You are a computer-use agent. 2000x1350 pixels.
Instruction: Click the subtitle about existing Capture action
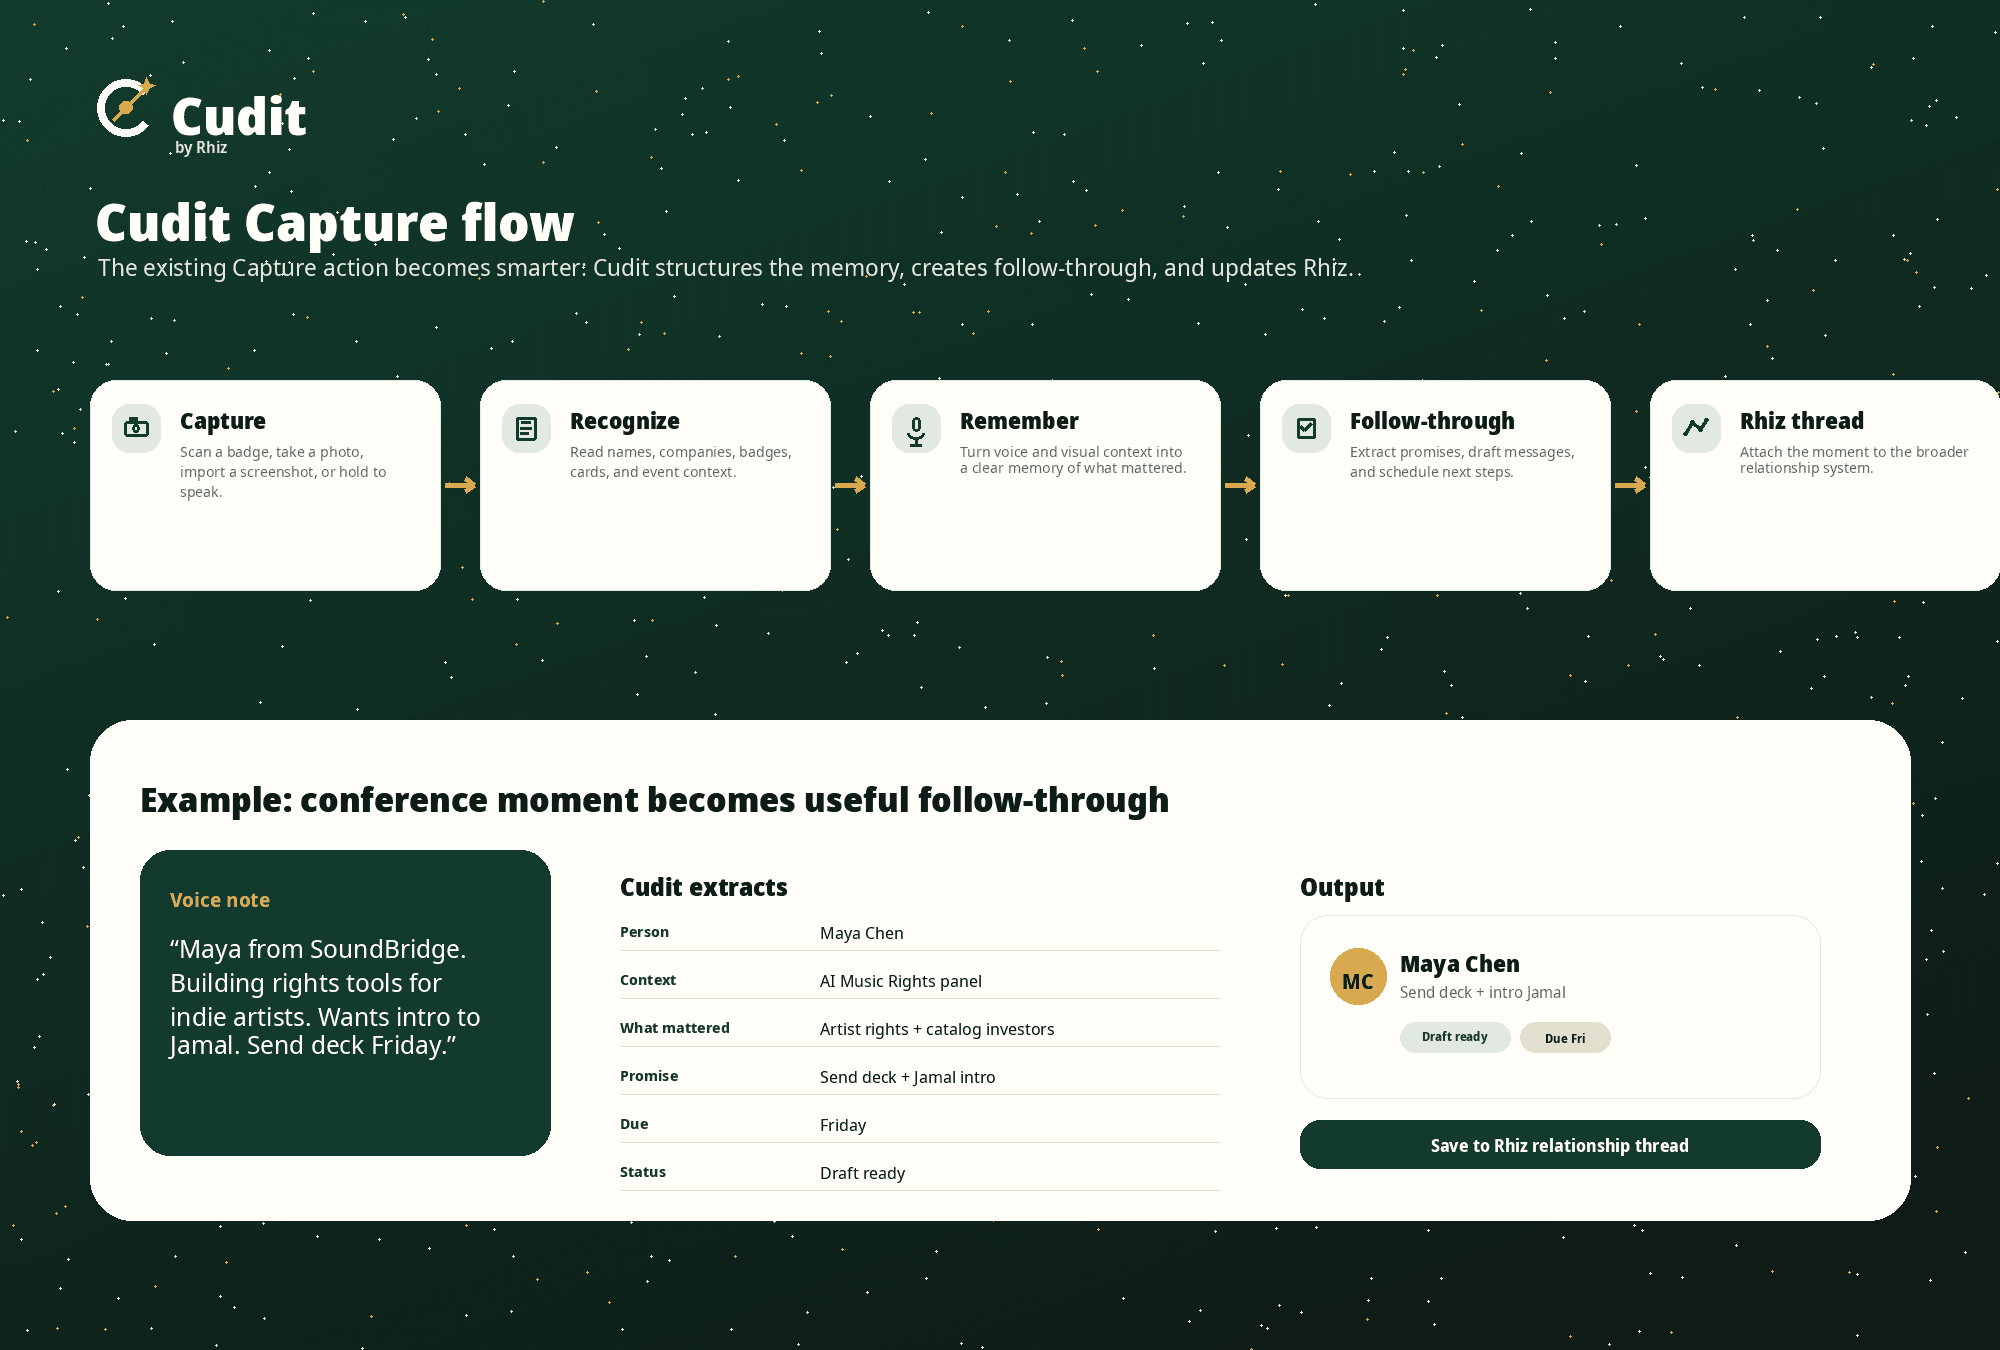click(725, 268)
